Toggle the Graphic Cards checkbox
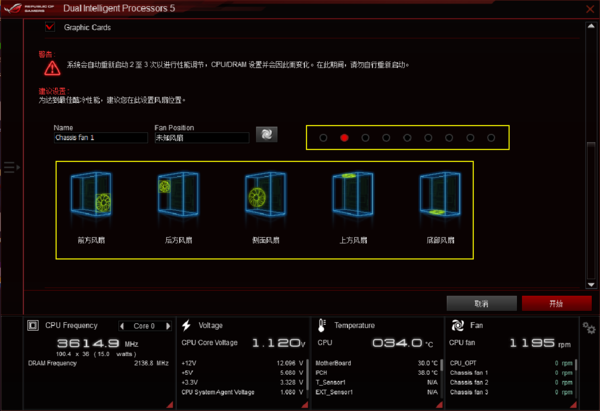Image resolution: width=600 pixels, height=411 pixels. (50, 27)
